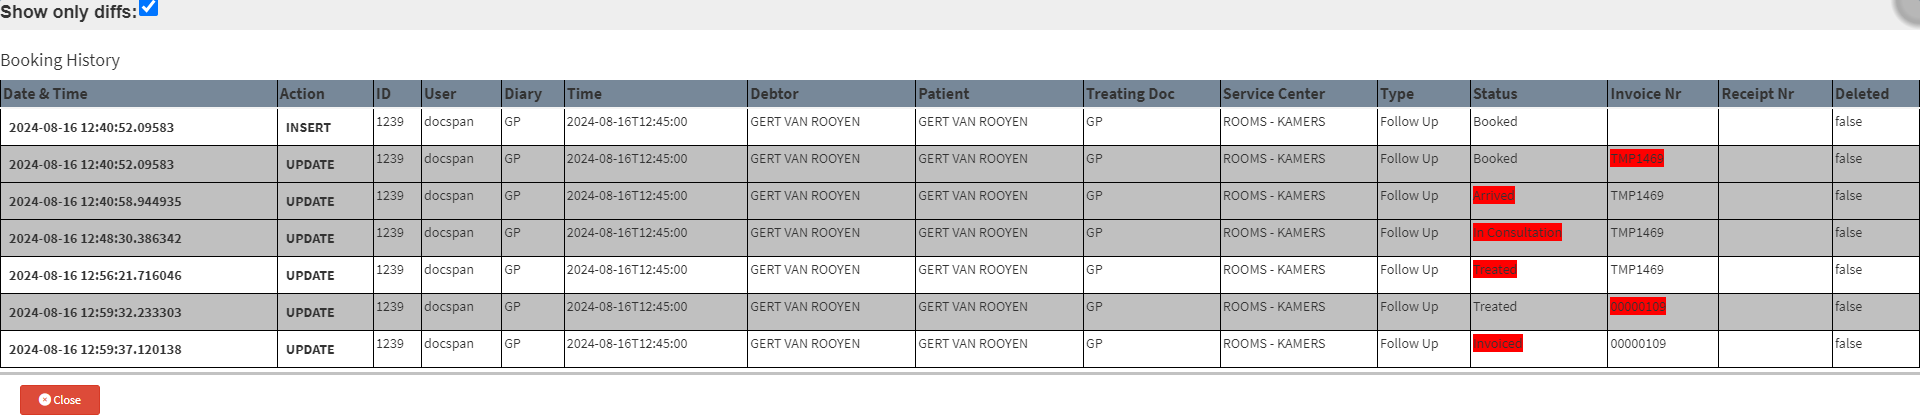Image resolution: width=1920 pixels, height=416 pixels.
Task: Click the Treating Doc column header
Action: click(x=1130, y=94)
